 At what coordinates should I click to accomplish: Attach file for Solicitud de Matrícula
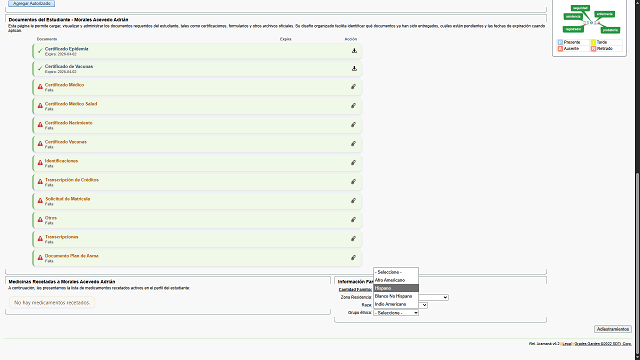click(x=353, y=200)
